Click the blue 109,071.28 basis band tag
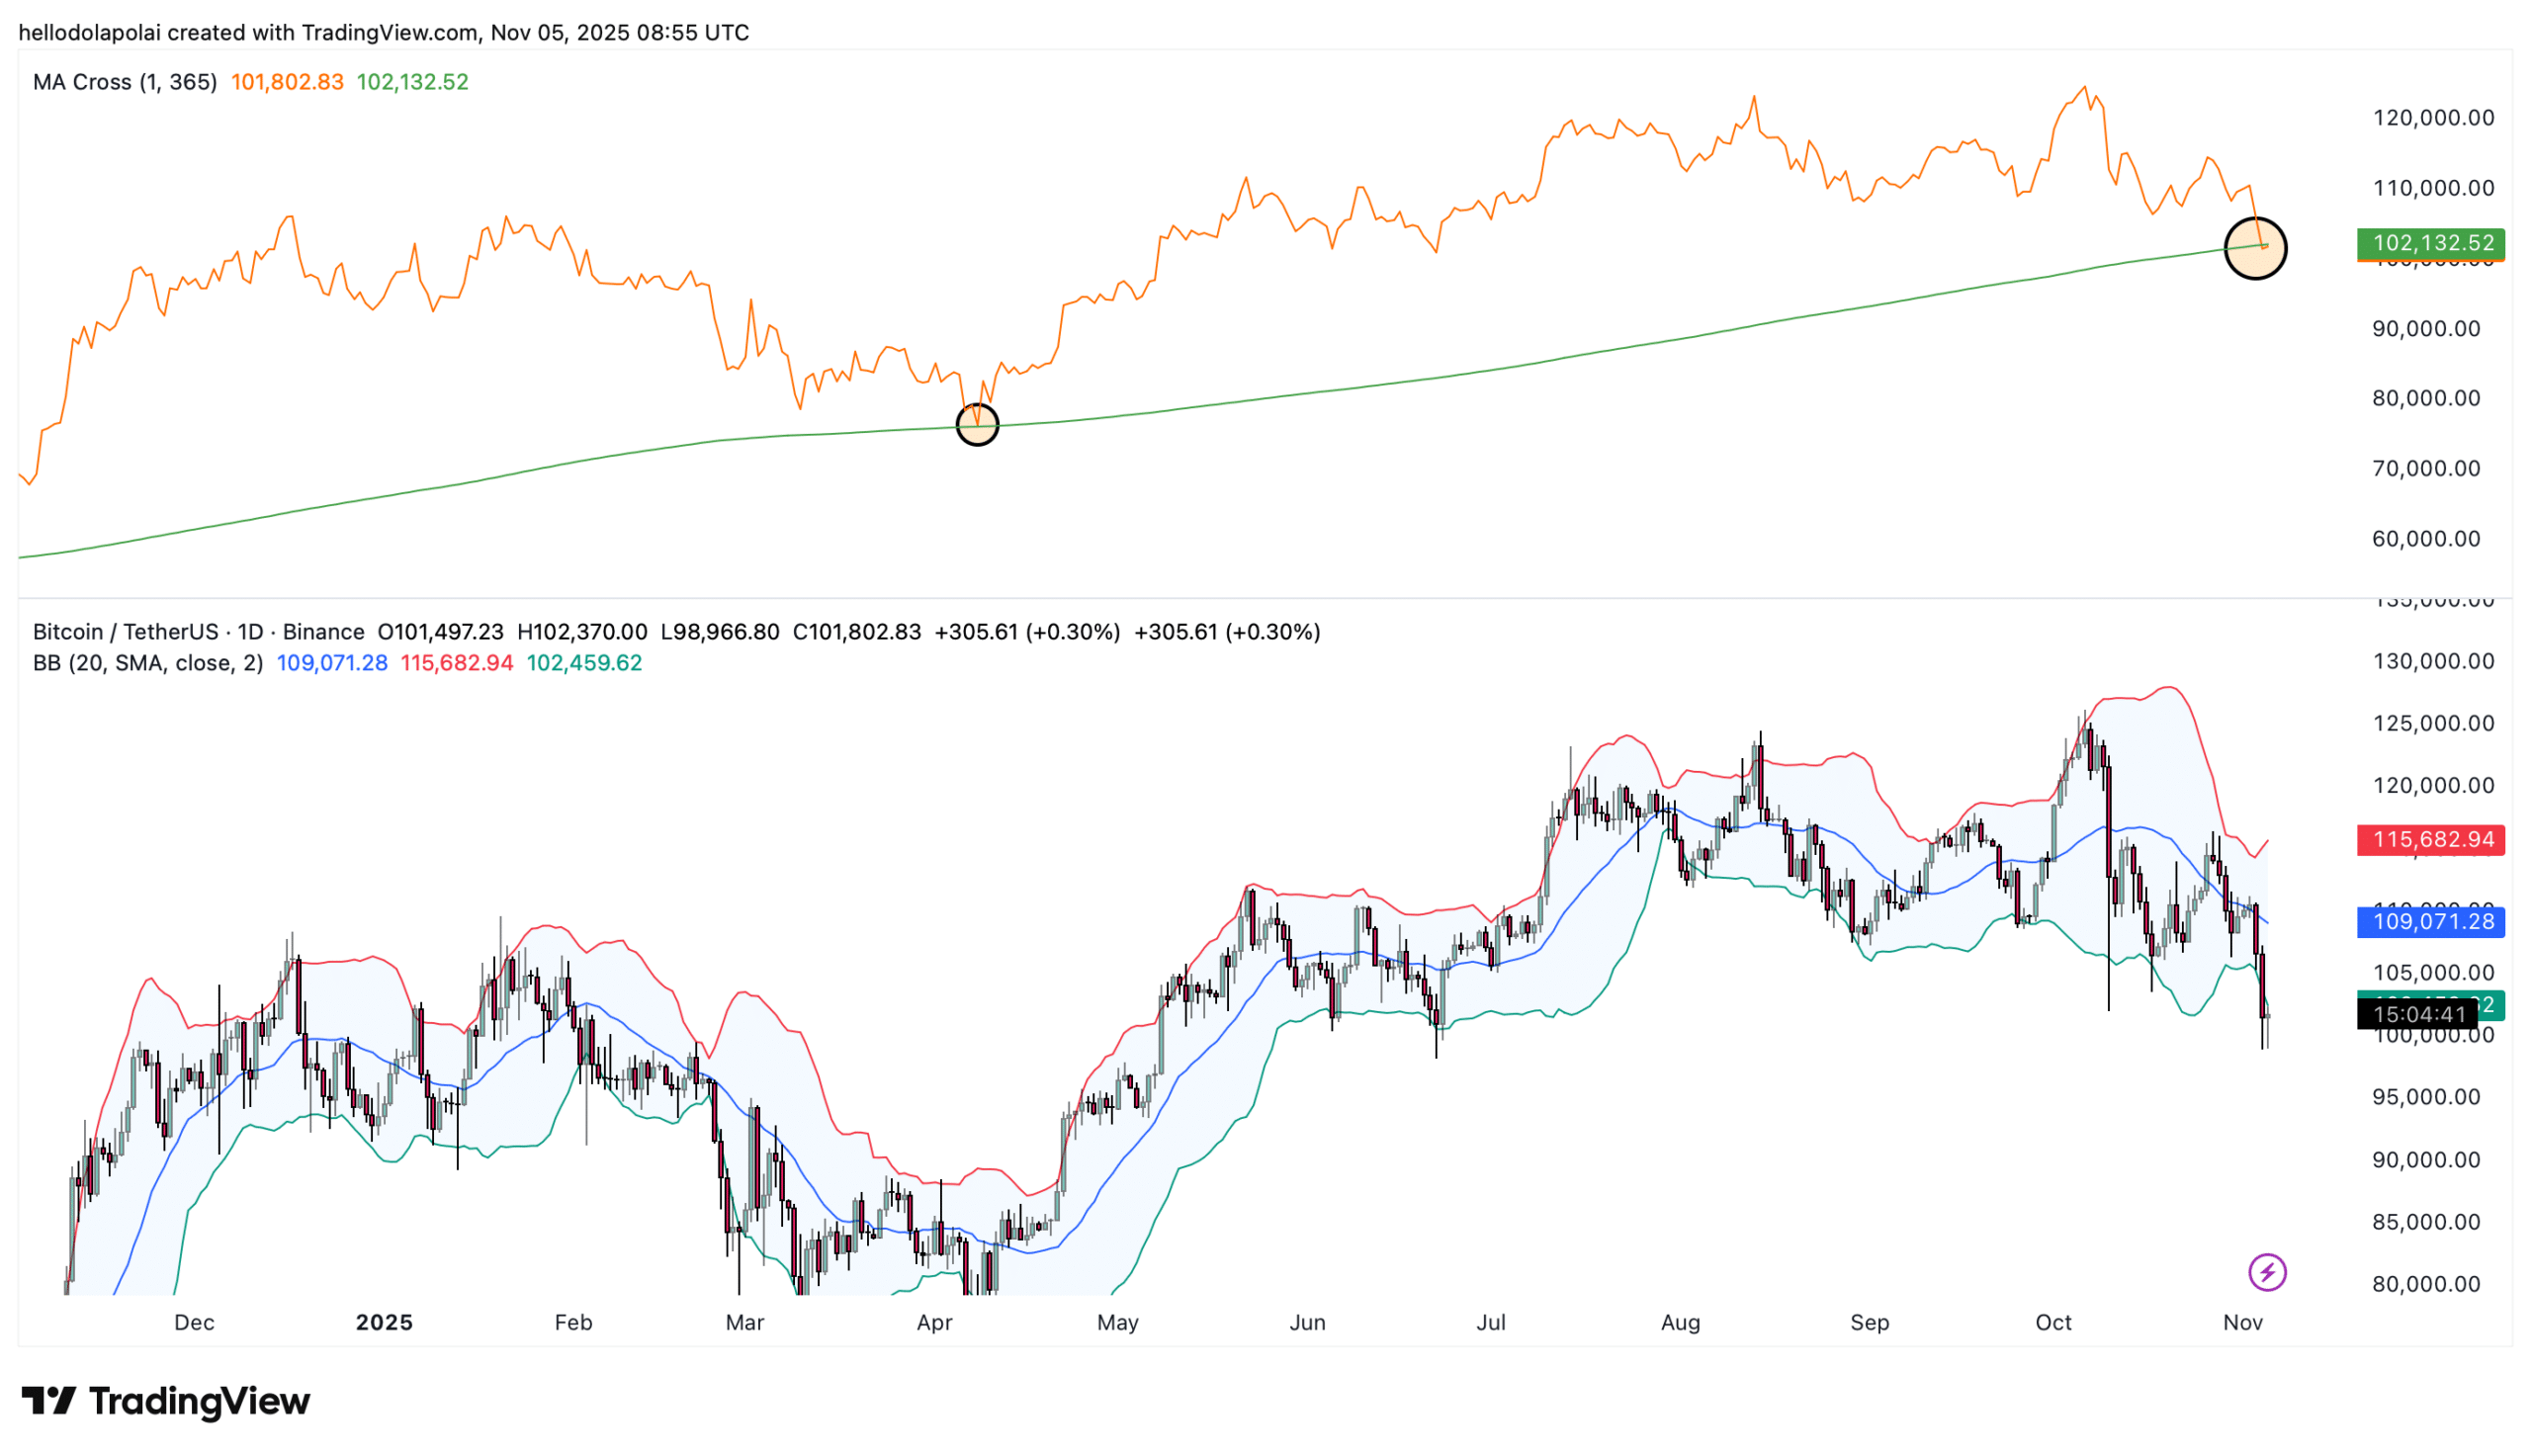The height and width of the screenshot is (1456, 2531). coord(2430,922)
